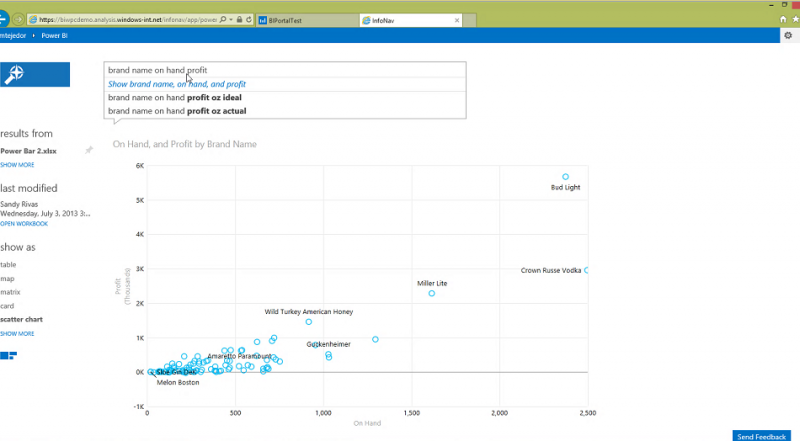
Task: Click the tile layout icon under show as
Action: [x=9, y=355]
